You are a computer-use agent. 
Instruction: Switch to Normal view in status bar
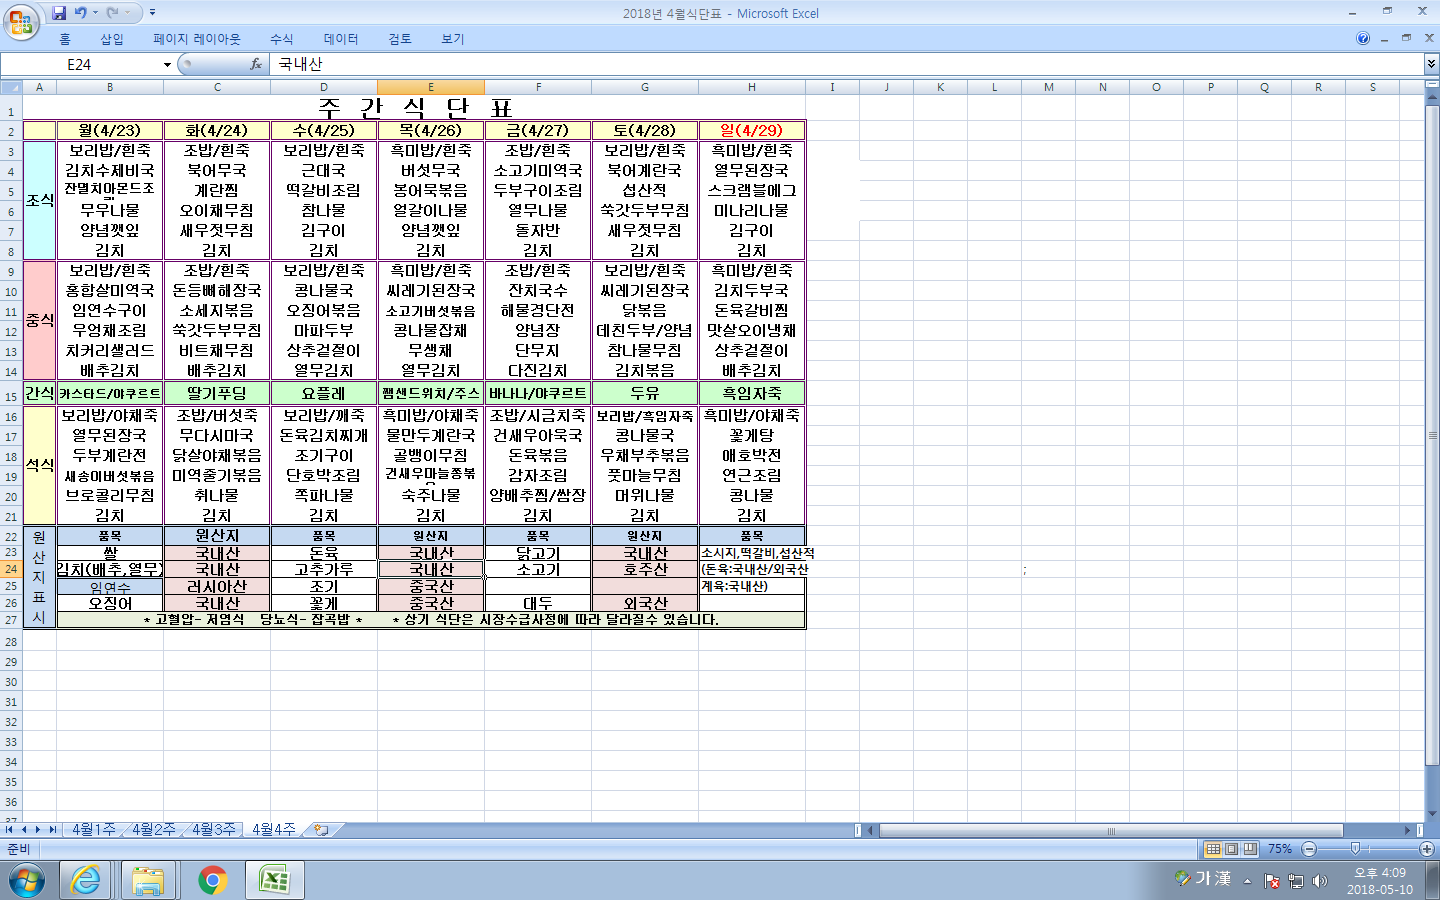[1213, 849]
